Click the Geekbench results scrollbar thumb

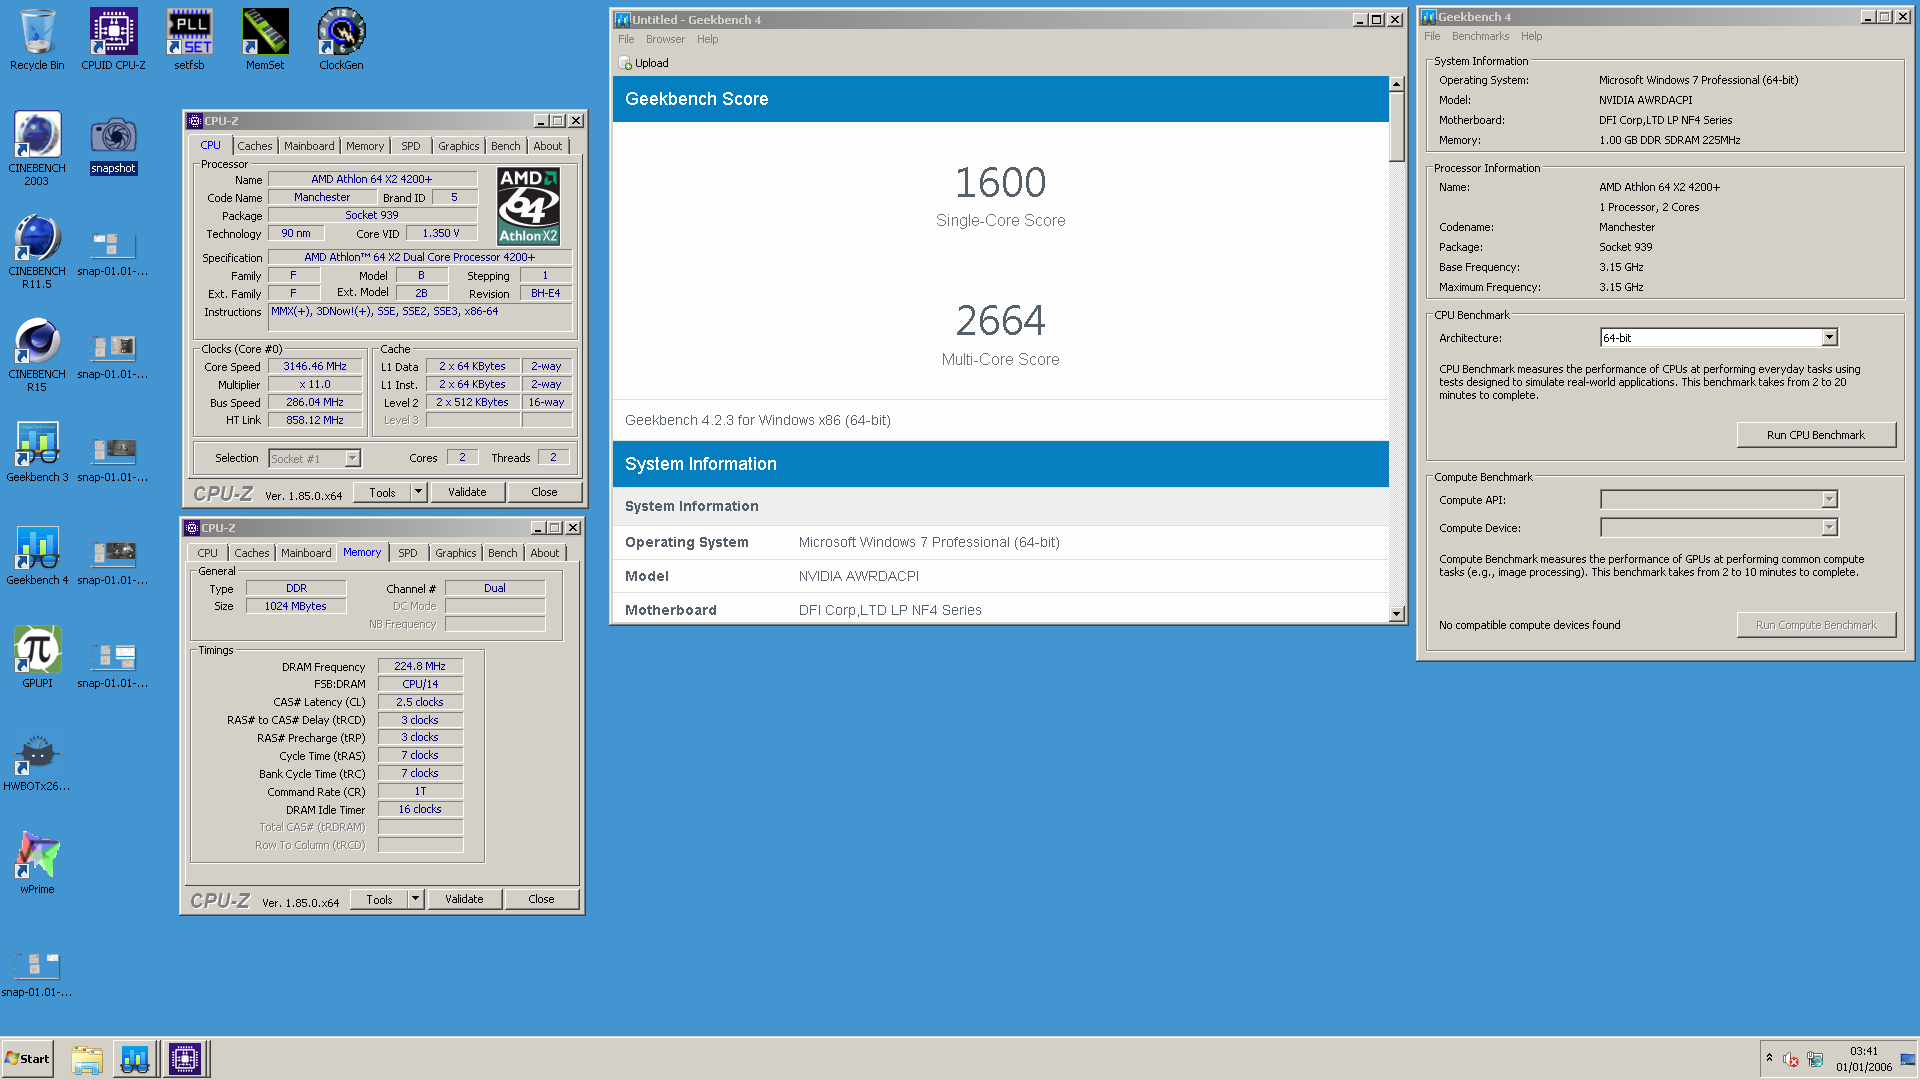click(1397, 127)
